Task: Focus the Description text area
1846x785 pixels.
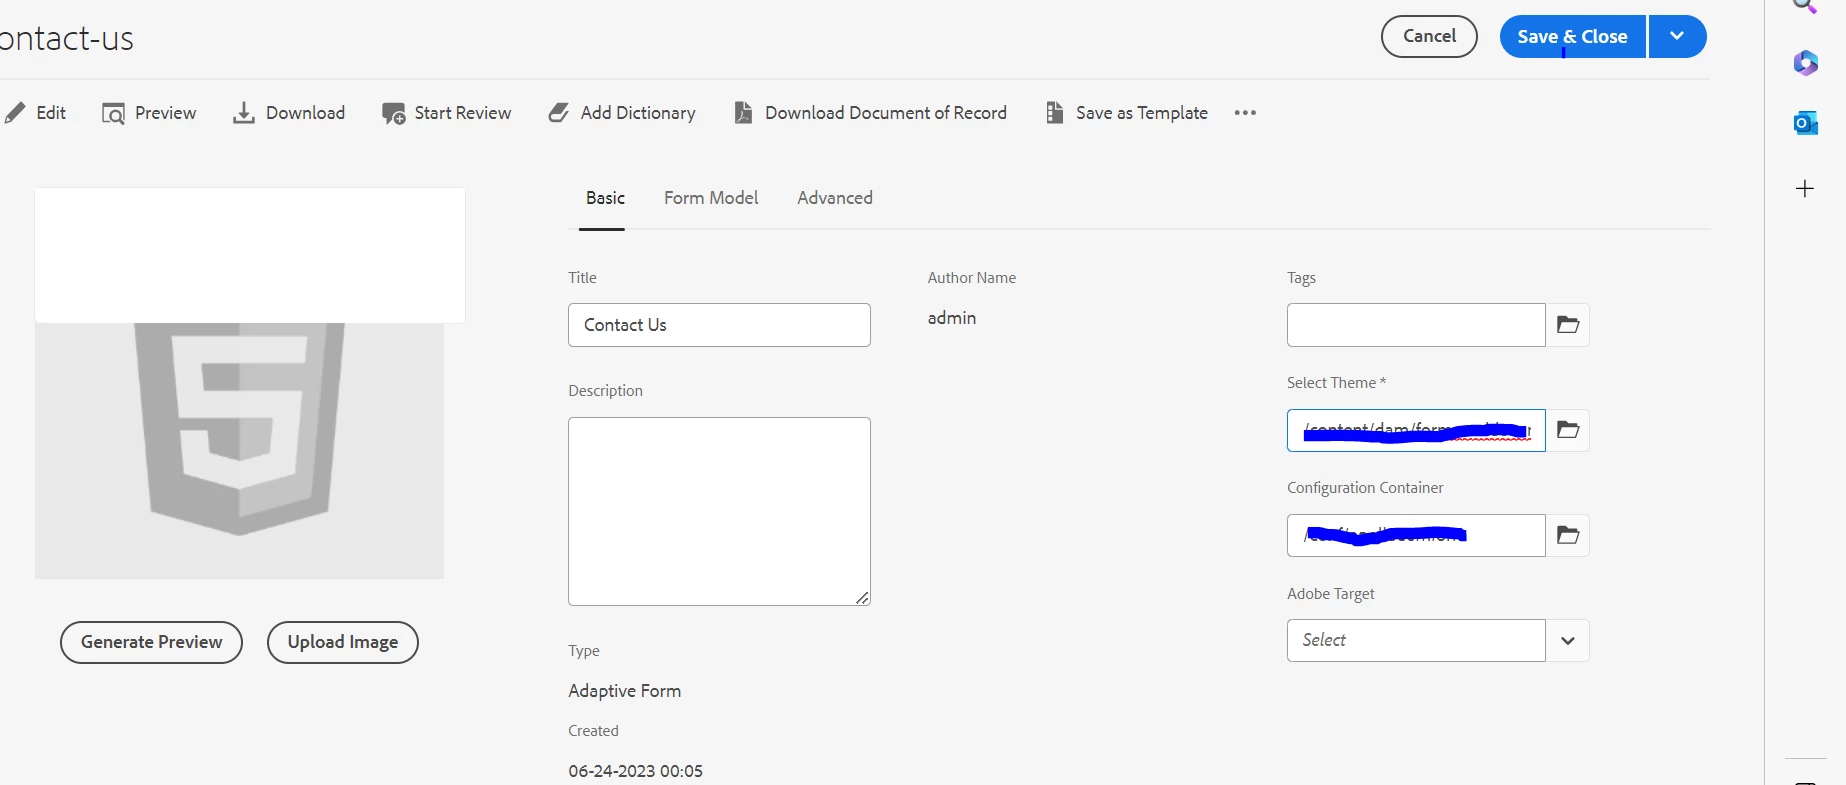Action: point(719,511)
